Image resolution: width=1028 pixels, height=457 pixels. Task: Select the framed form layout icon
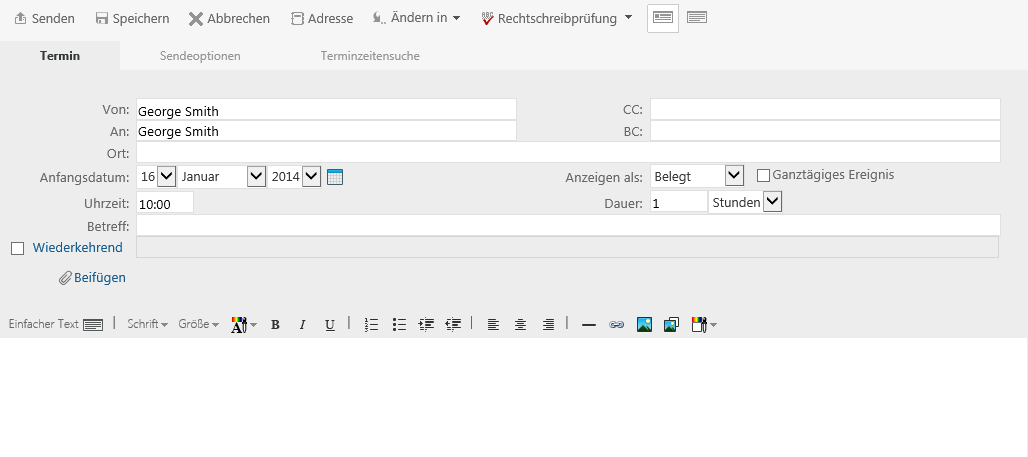(663, 18)
